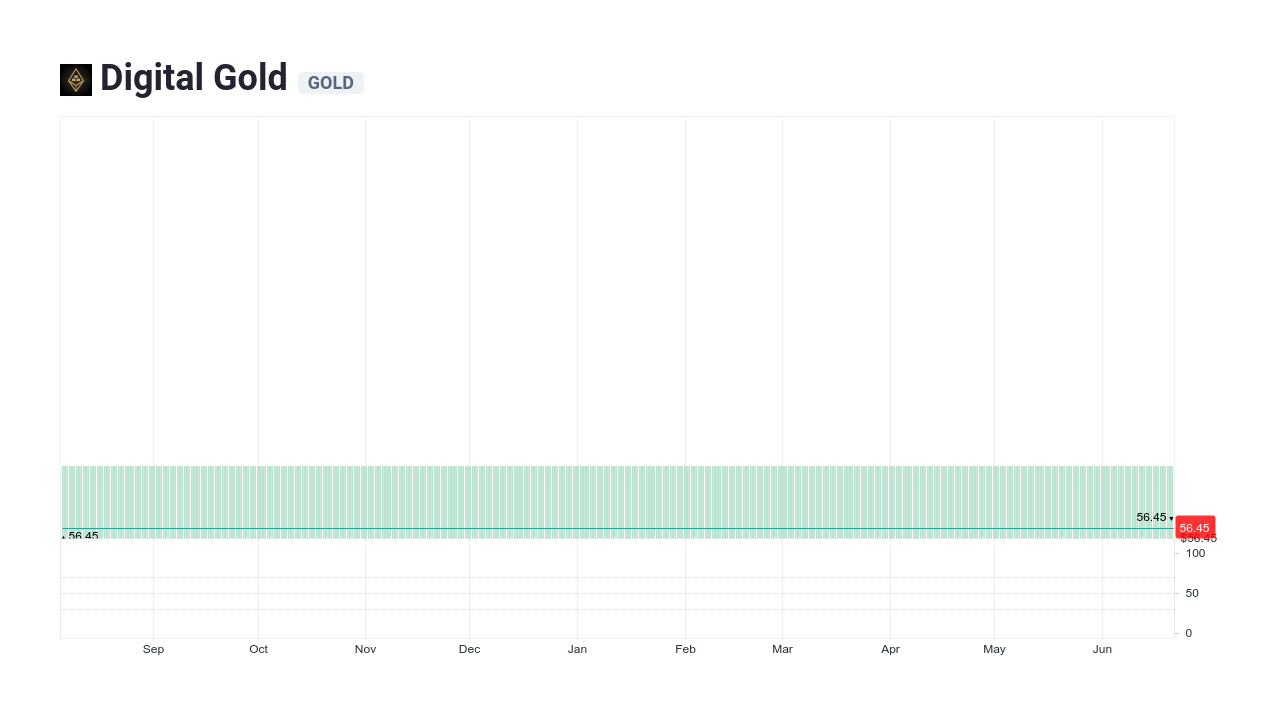Viewport: 1280px width, 720px height.
Task: Select the GOLD ticker badge
Action: (x=331, y=83)
